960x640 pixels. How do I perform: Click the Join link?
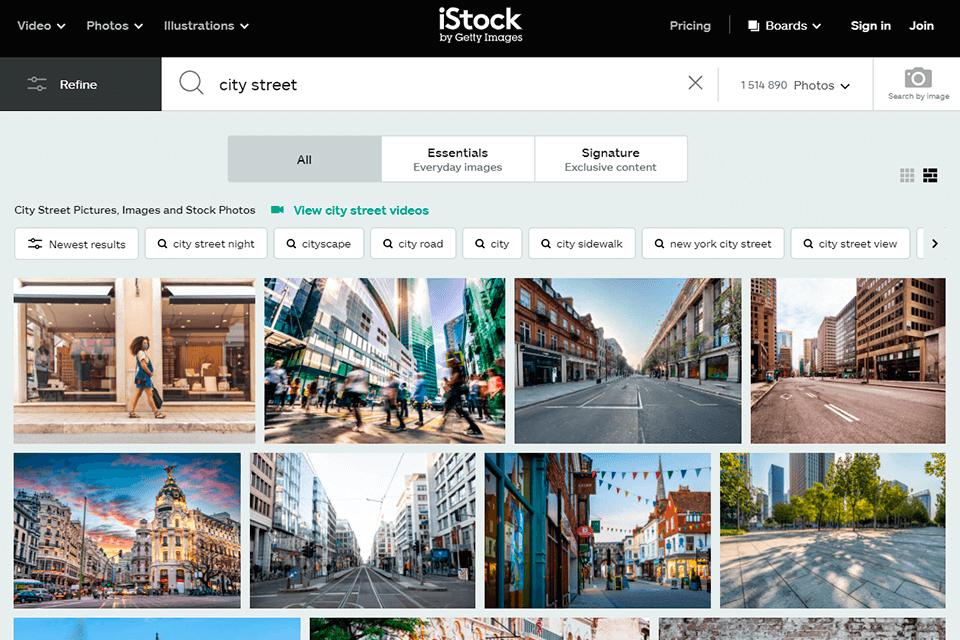(x=921, y=26)
